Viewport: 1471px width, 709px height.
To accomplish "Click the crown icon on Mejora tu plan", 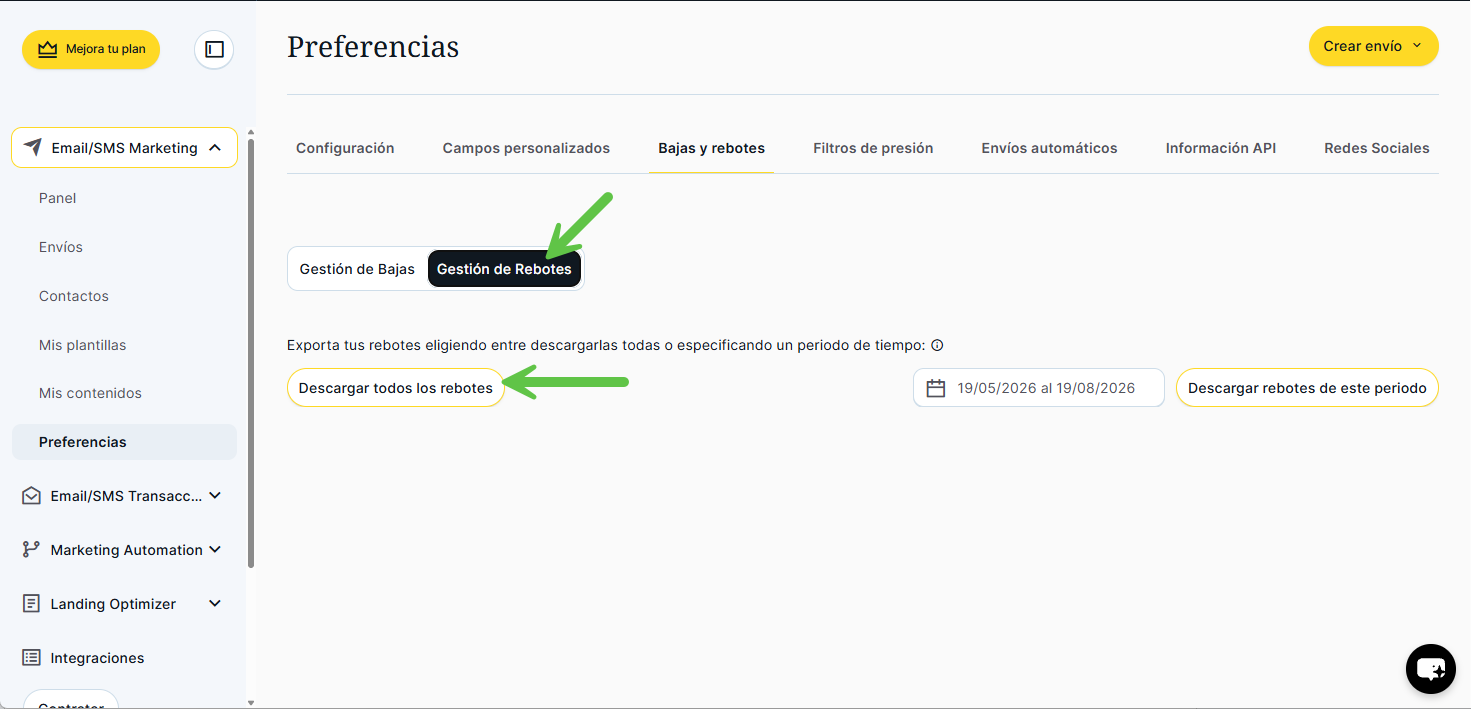I will coord(48,49).
